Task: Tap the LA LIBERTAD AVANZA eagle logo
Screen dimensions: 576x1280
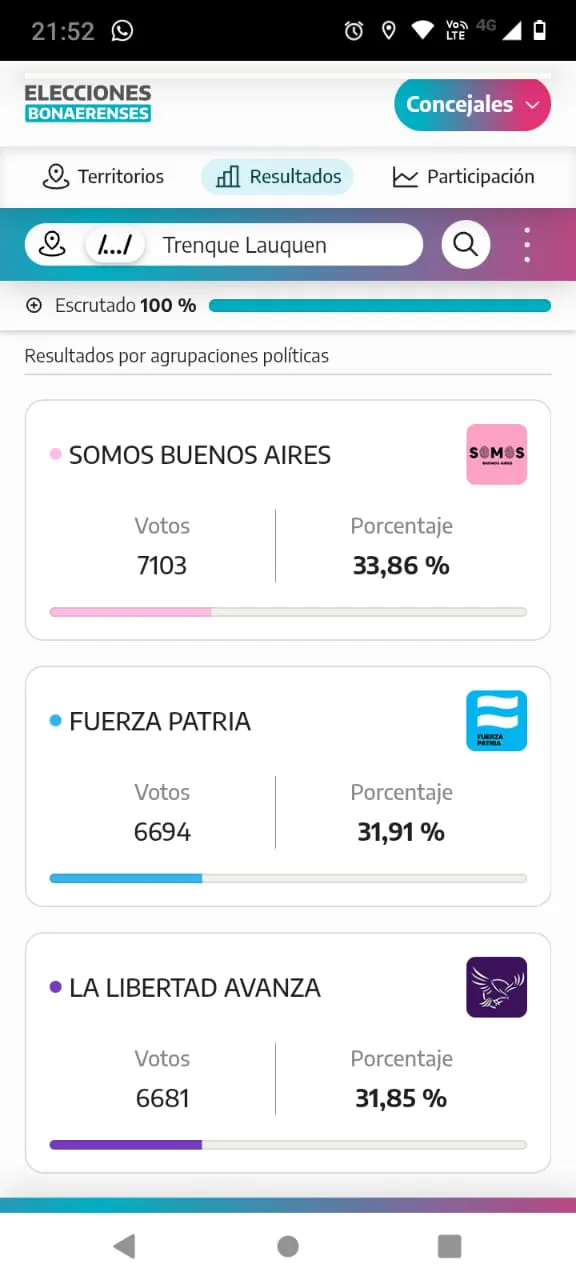Action: click(x=496, y=987)
